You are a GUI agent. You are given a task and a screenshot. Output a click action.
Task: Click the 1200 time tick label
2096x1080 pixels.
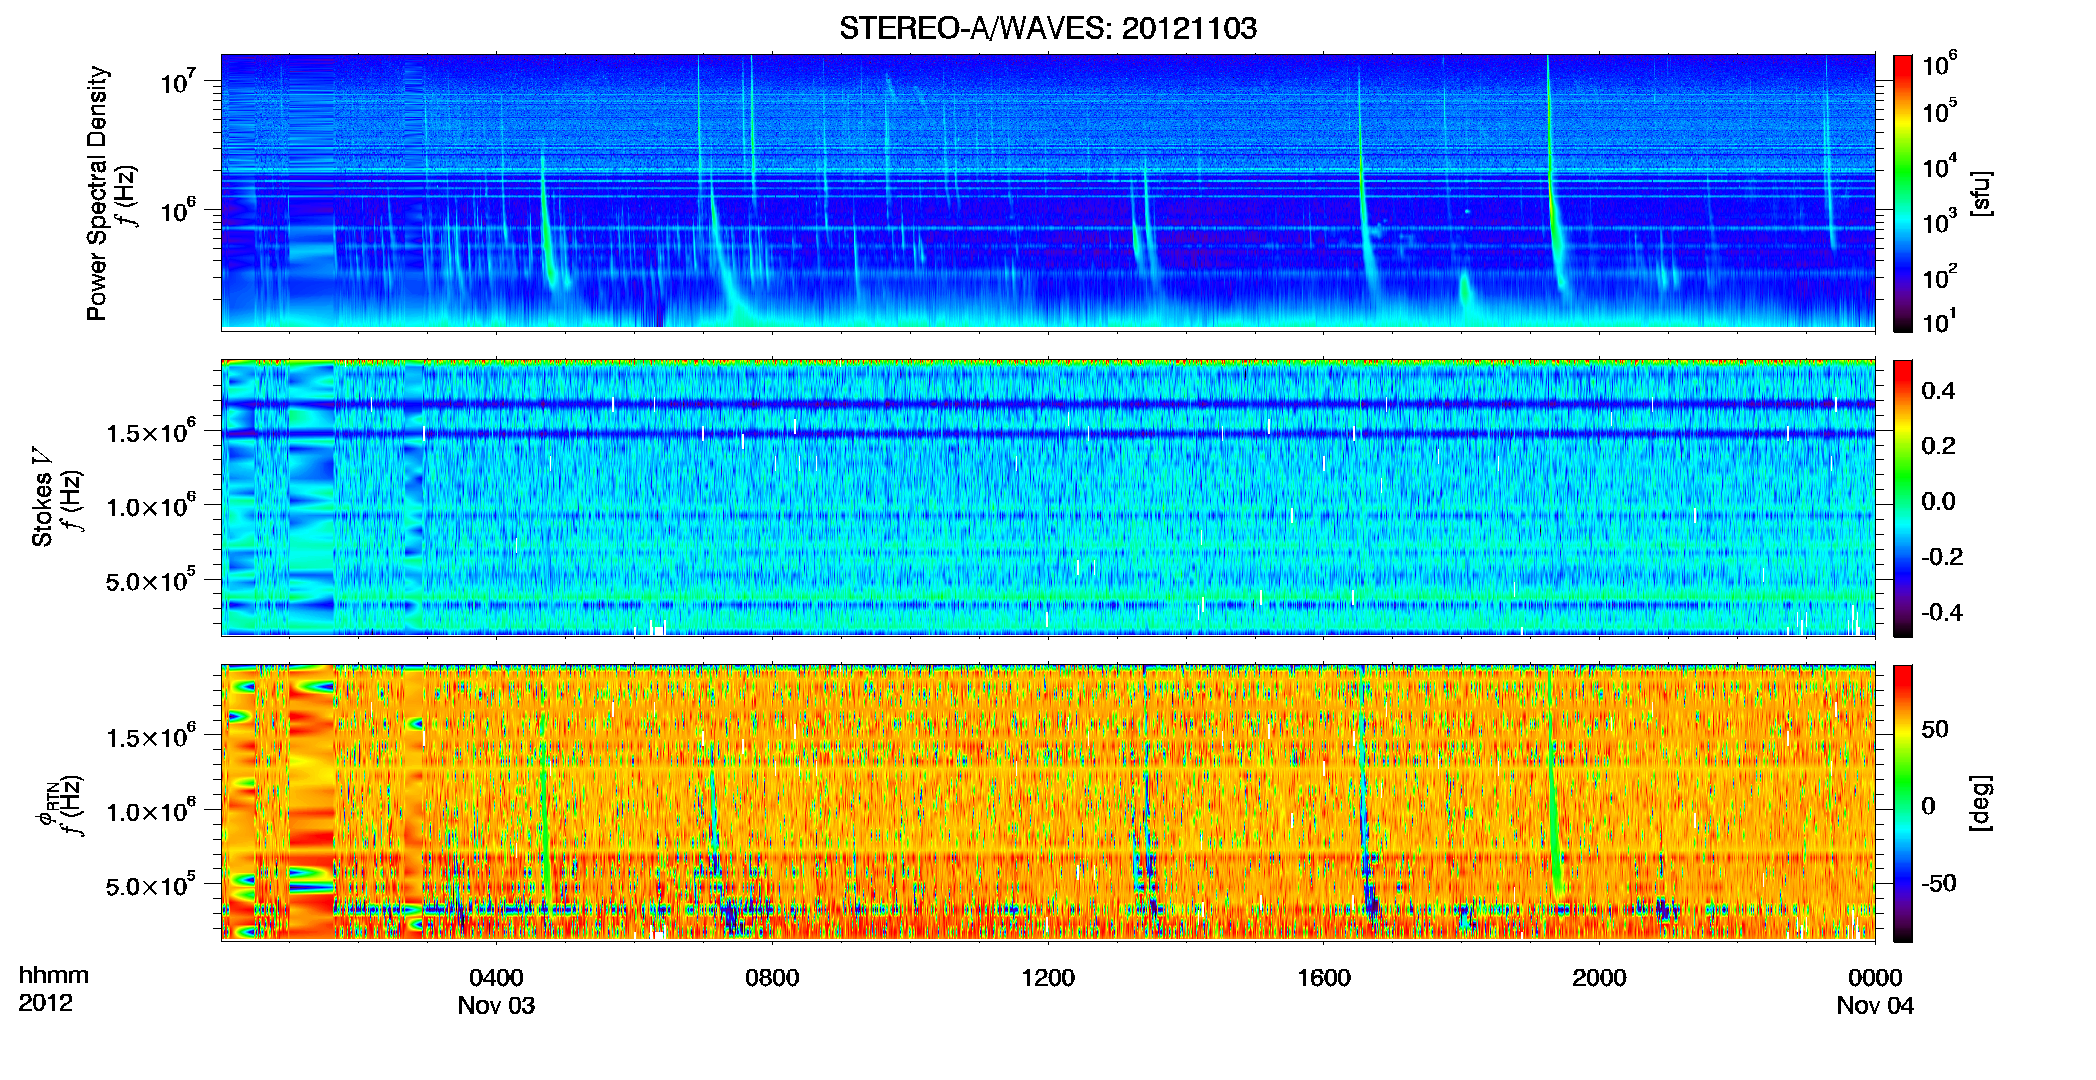(x=1048, y=978)
